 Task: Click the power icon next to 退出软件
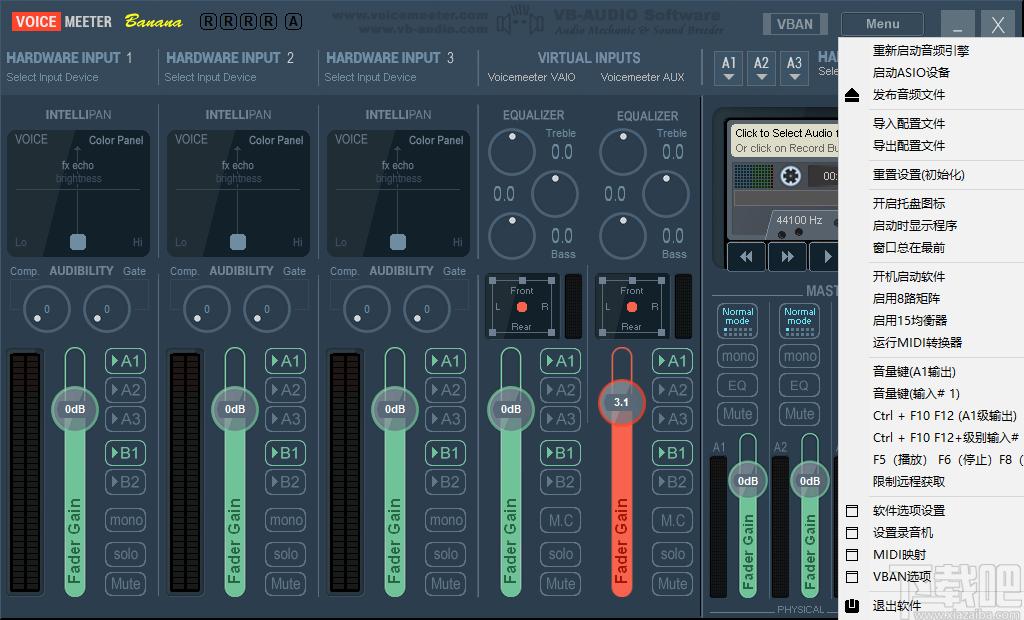click(852, 606)
